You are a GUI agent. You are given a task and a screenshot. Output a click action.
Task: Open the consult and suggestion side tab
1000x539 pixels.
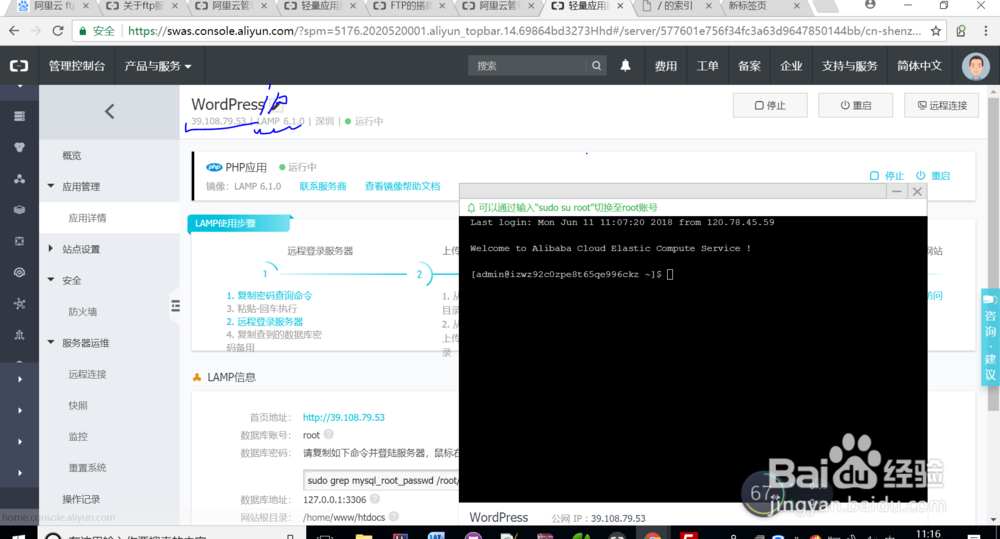coord(990,337)
